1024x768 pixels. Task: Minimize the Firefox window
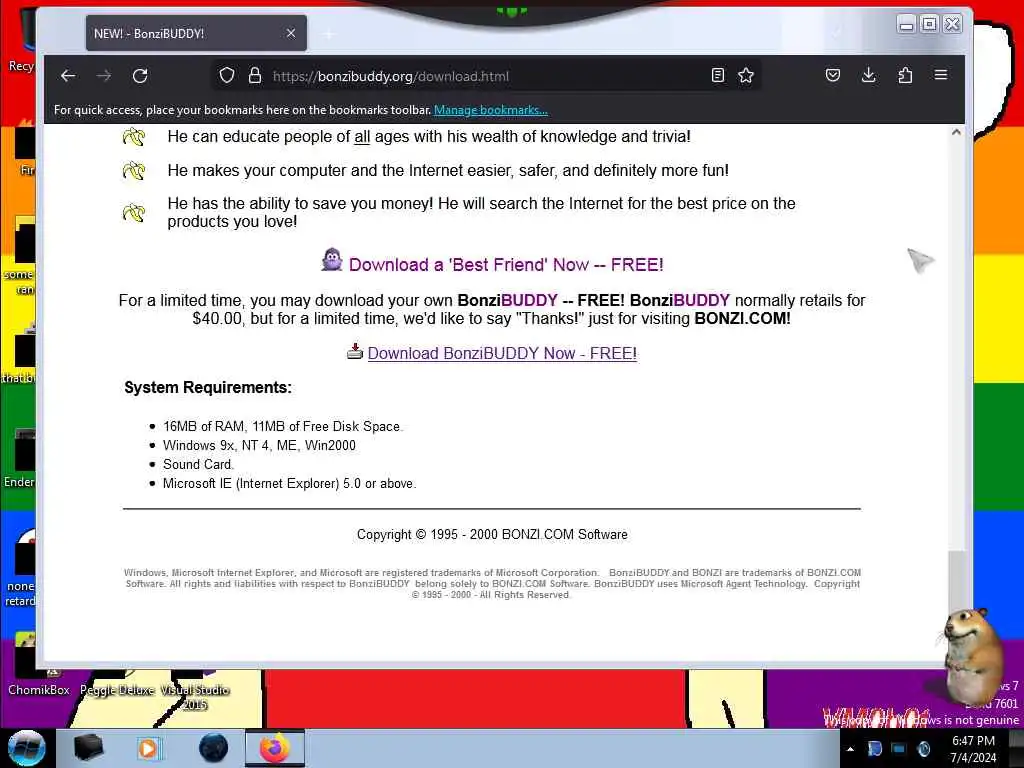906,25
